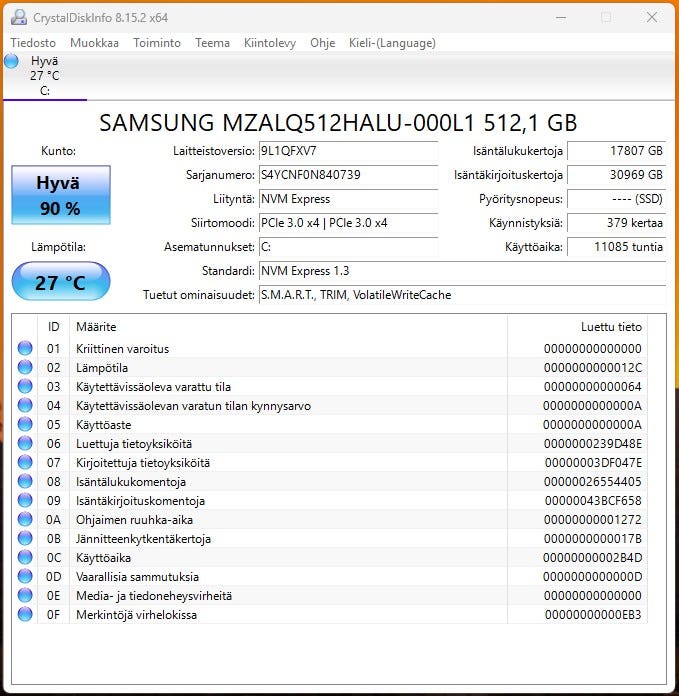The height and width of the screenshot is (696, 679).
Task: Click status orb for ID 02 Lämpötila row
Action: pos(25,367)
